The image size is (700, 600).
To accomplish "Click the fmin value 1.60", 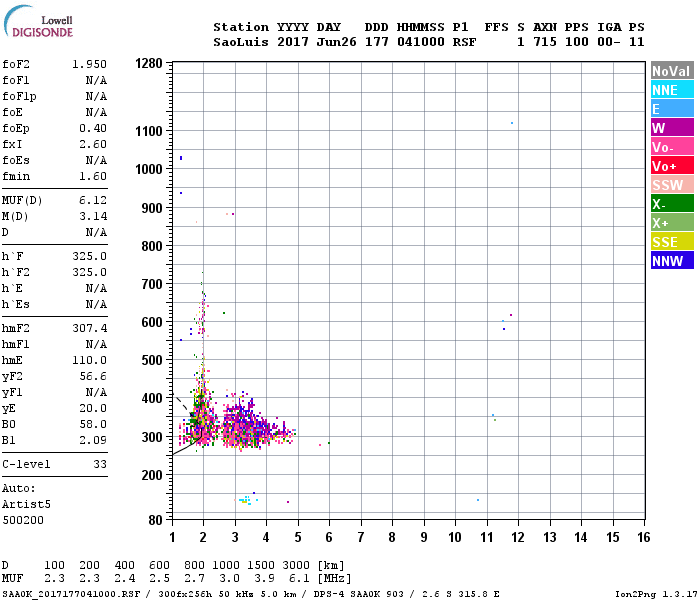I will [93, 176].
